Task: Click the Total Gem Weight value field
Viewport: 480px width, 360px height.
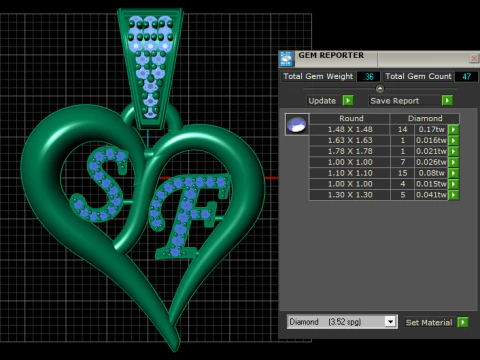Action: click(368, 76)
